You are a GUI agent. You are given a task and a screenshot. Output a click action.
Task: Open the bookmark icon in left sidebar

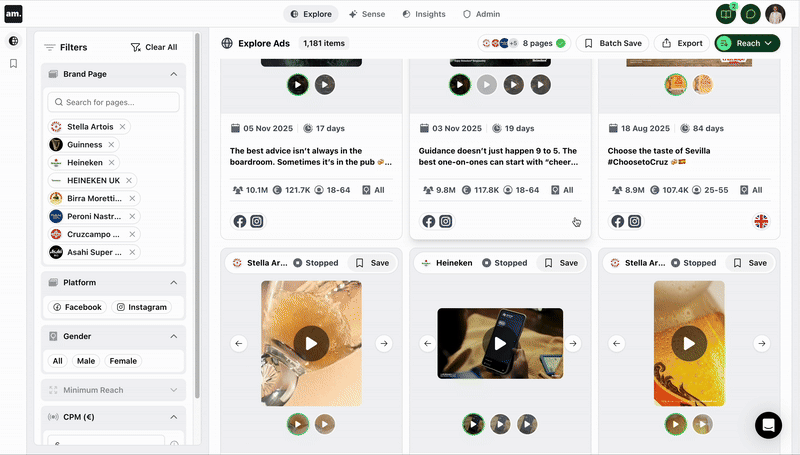tap(13, 63)
